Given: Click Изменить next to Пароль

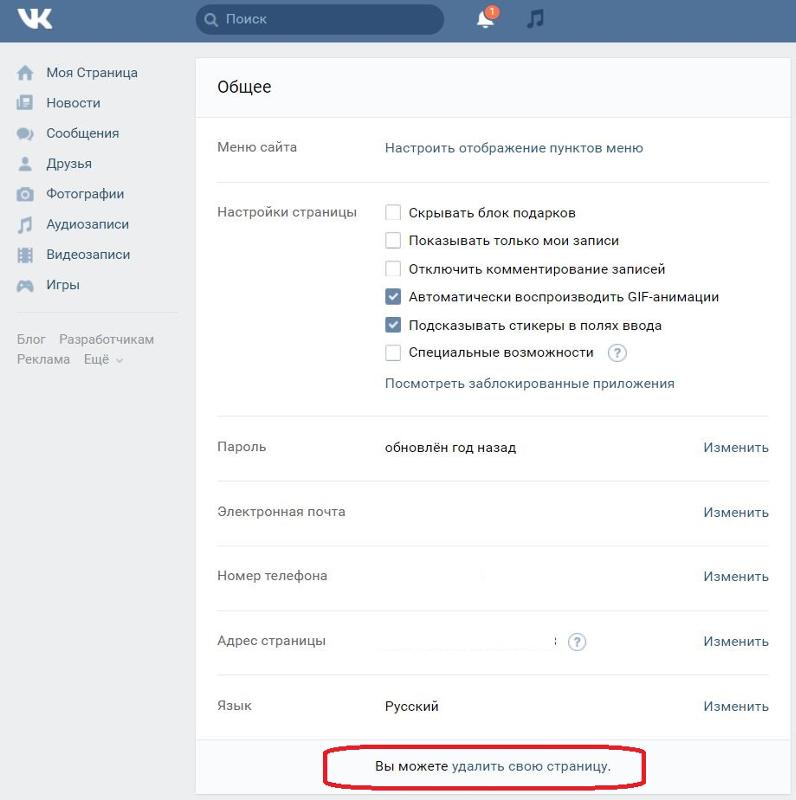Looking at the screenshot, I should [x=735, y=448].
